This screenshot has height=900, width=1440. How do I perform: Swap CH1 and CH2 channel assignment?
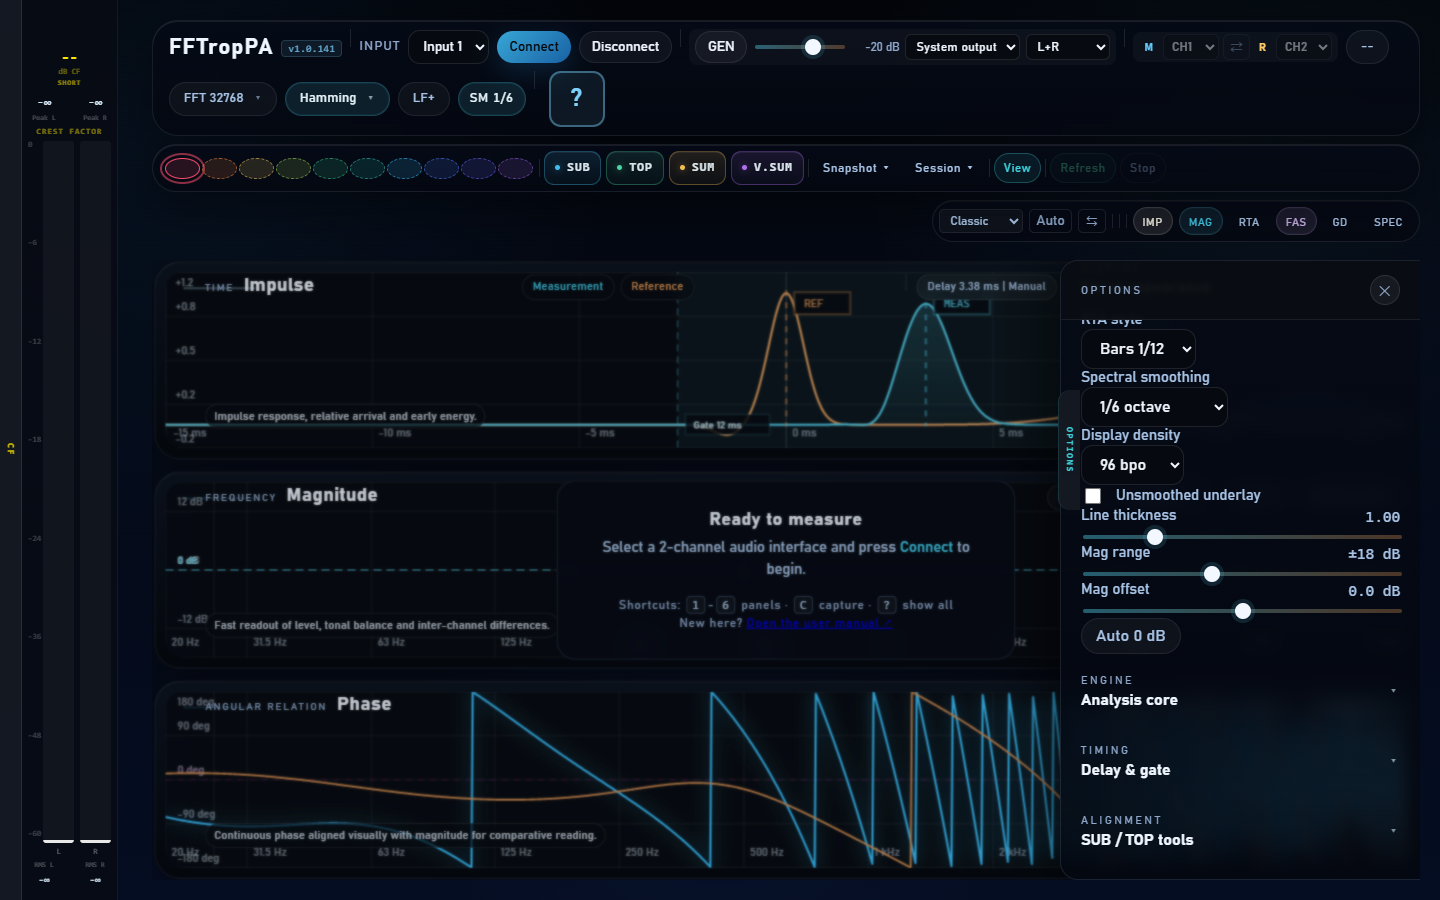point(1236,47)
